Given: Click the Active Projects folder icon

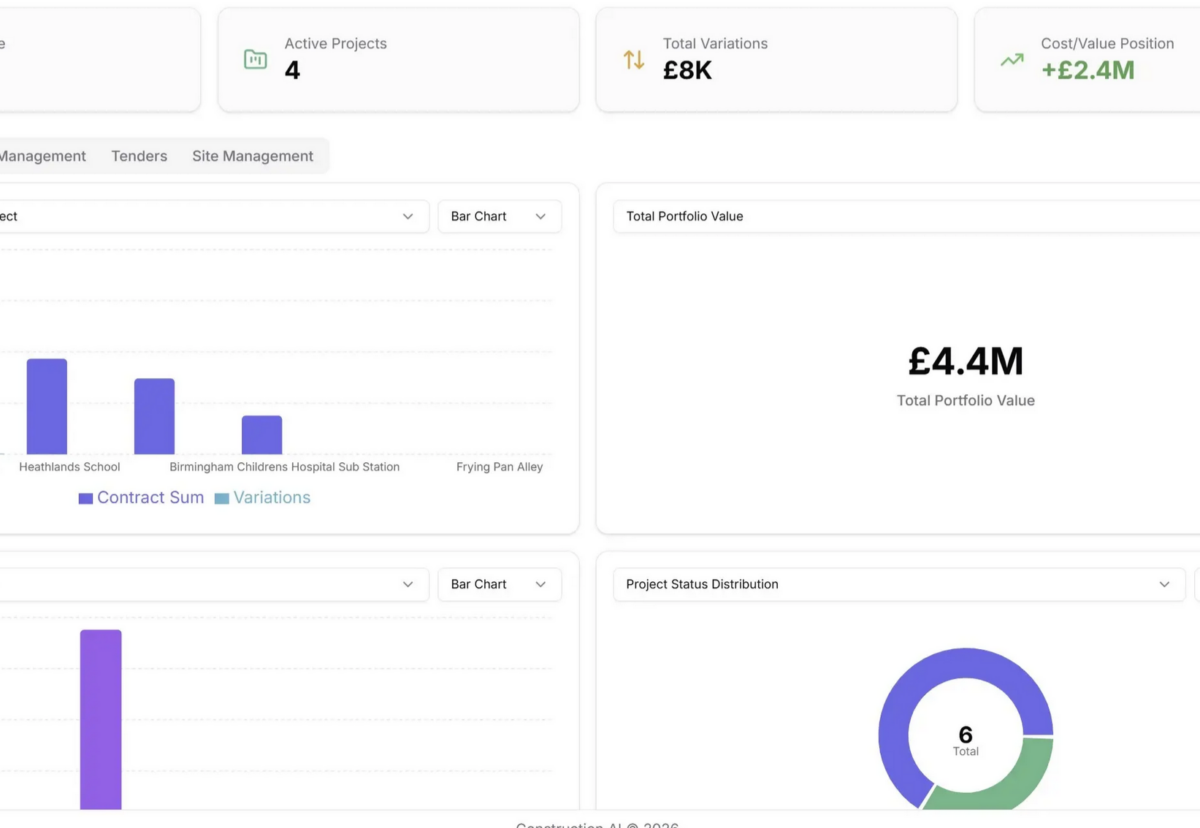Looking at the screenshot, I should point(255,60).
